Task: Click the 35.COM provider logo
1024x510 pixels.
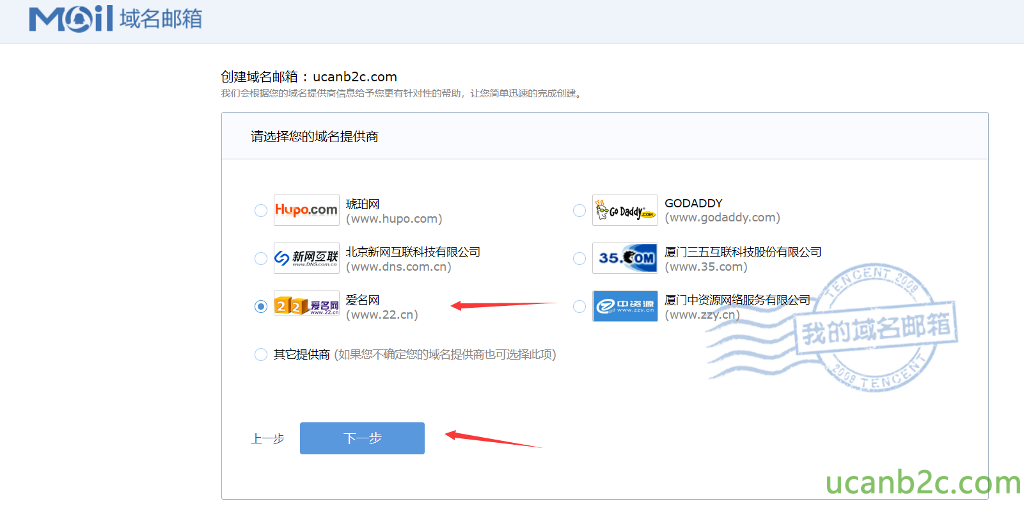Action: pos(624,259)
